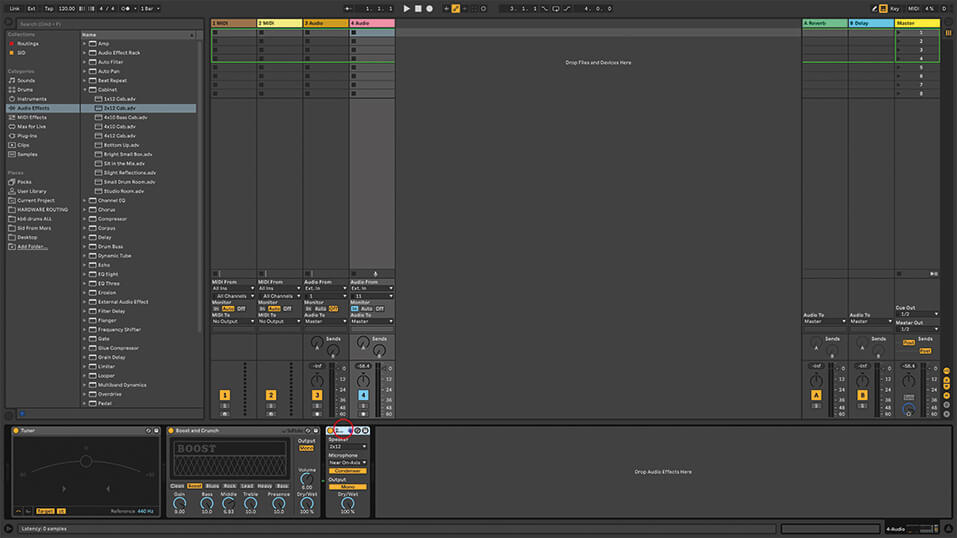Open Current Project in browser
Image resolution: width=957 pixels, height=538 pixels.
point(35,200)
